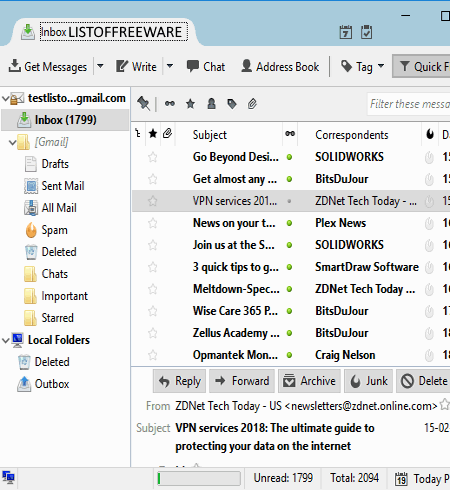This screenshot has width=450, height=490.
Task: Archive the selected message
Action: click(x=309, y=381)
